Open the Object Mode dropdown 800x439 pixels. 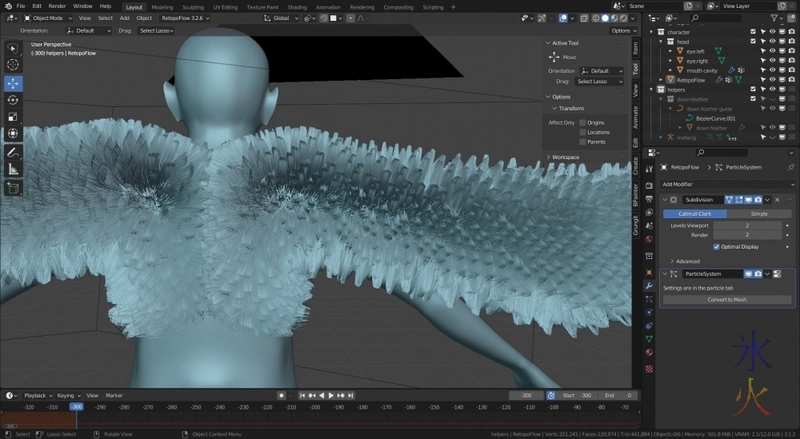tap(47, 18)
